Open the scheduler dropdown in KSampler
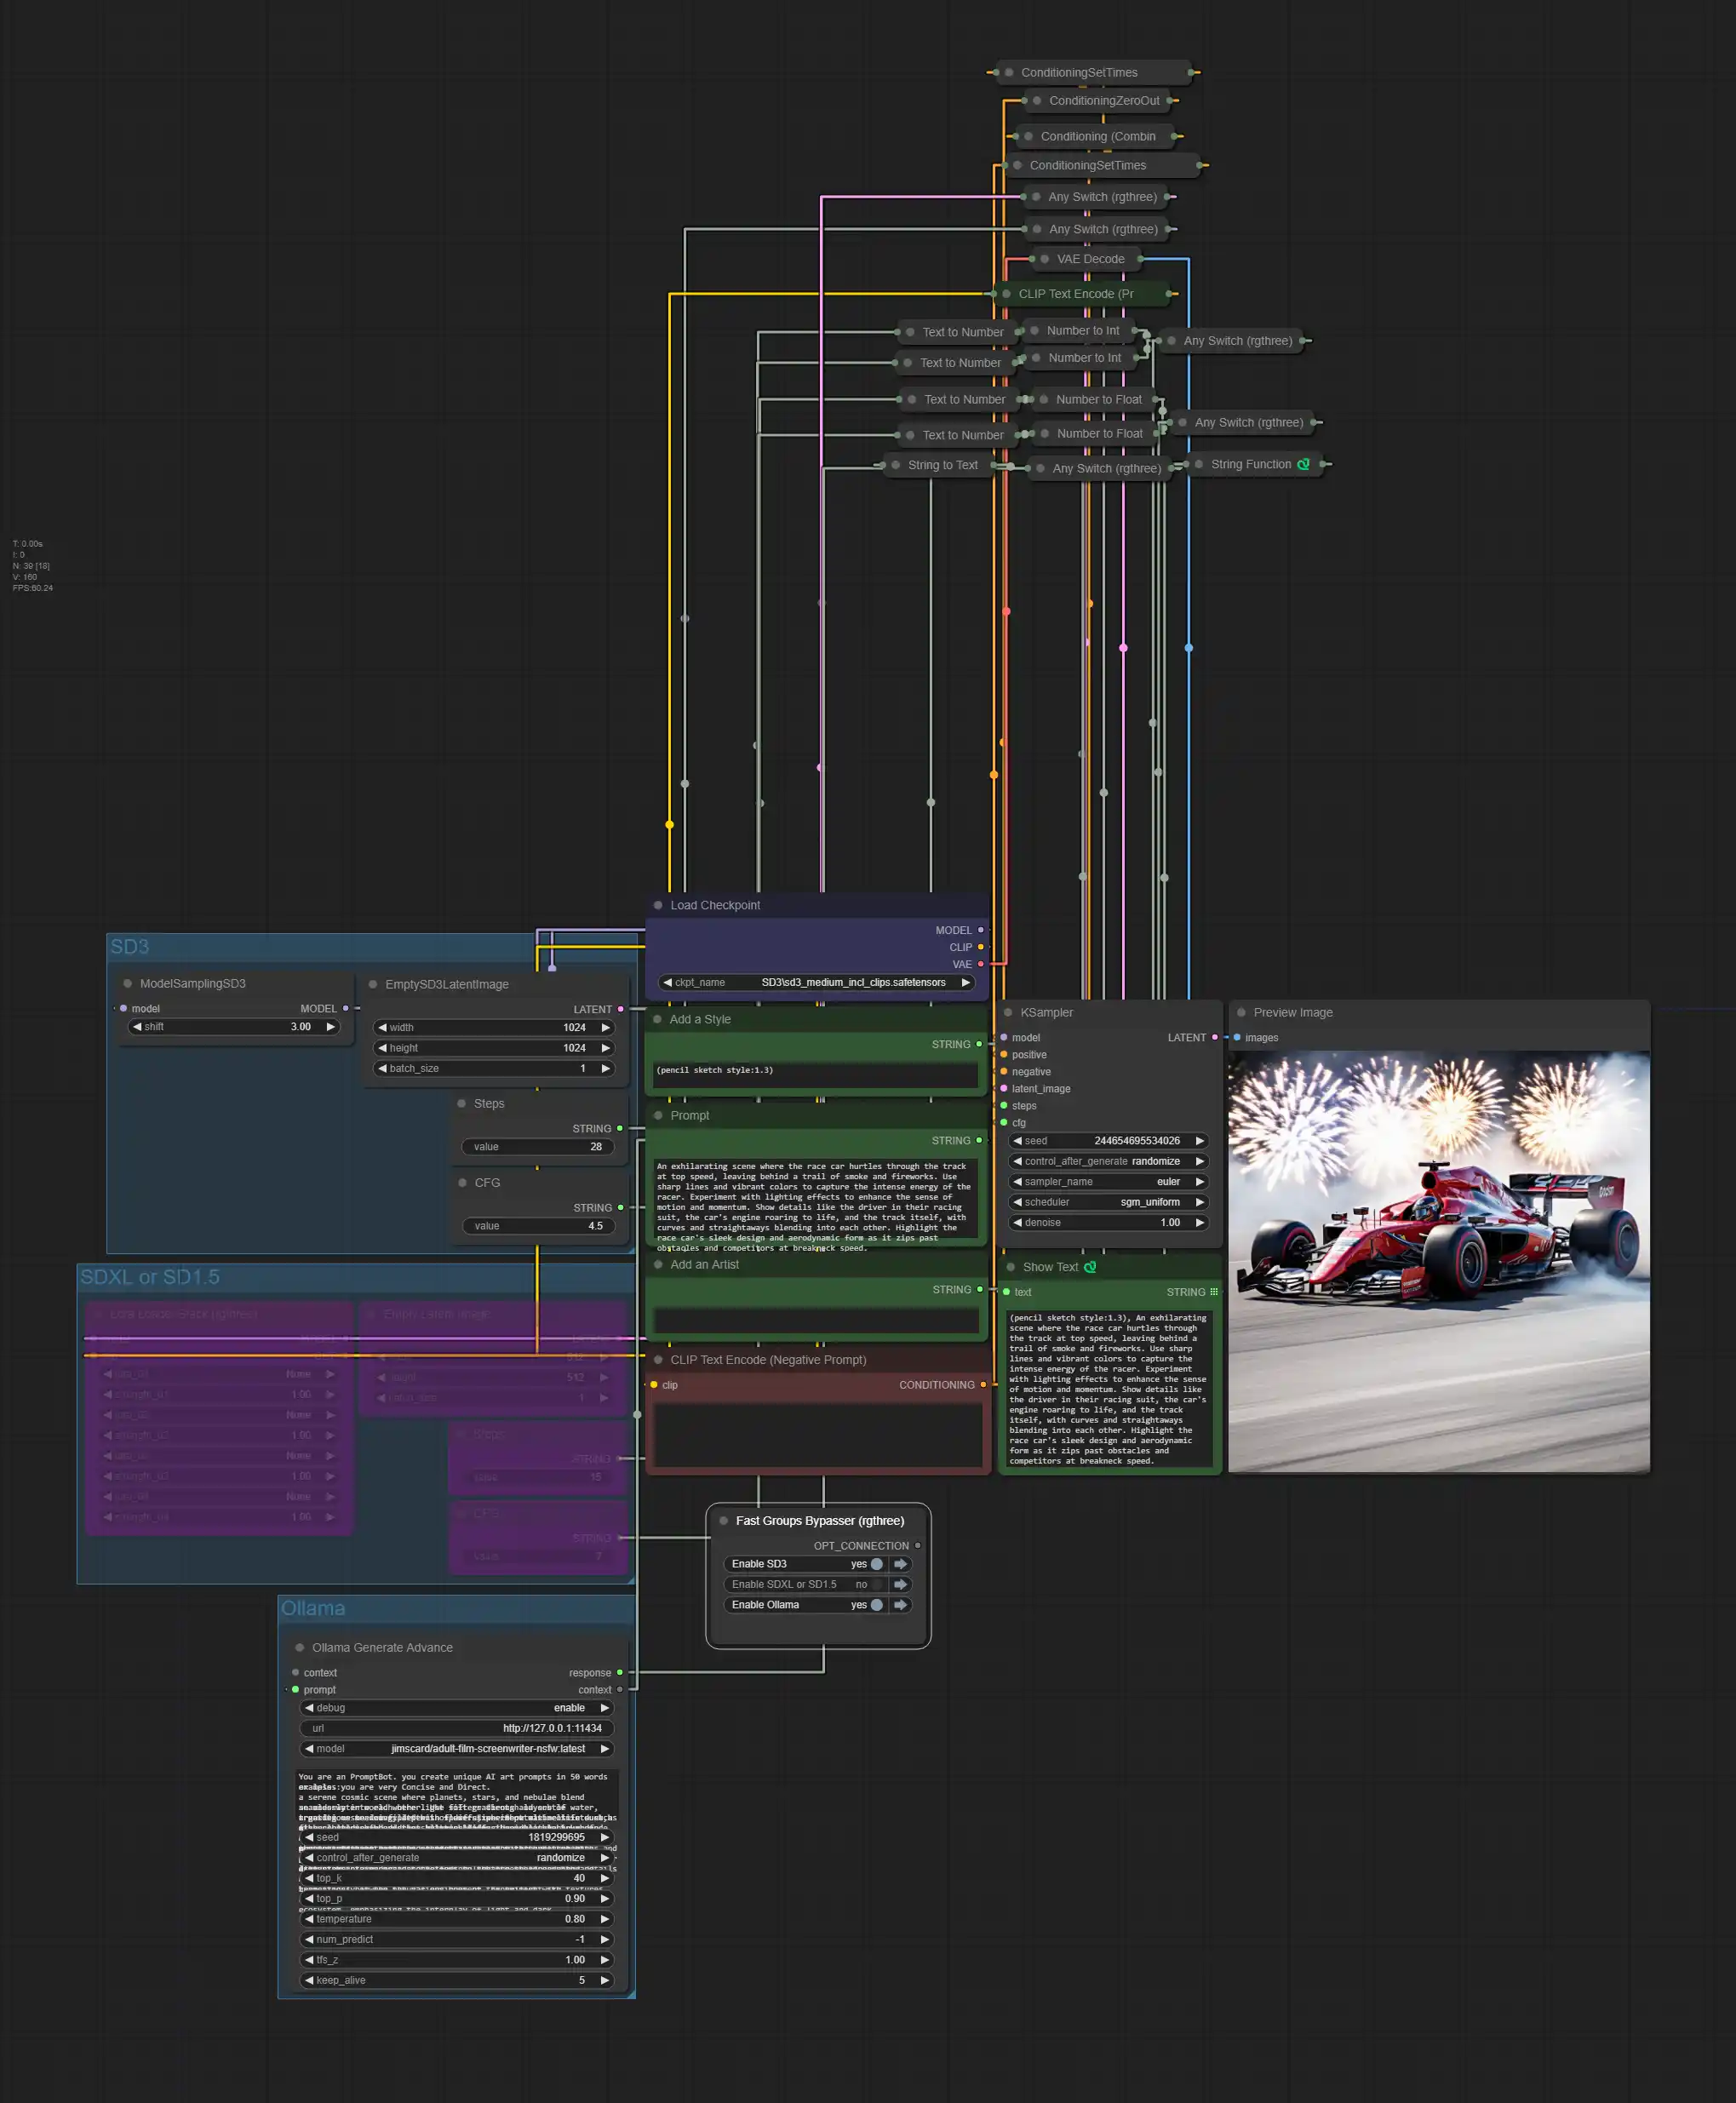Image resolution: width=1736 pixels, height=2103 pixels. tap(1108, 1202)
